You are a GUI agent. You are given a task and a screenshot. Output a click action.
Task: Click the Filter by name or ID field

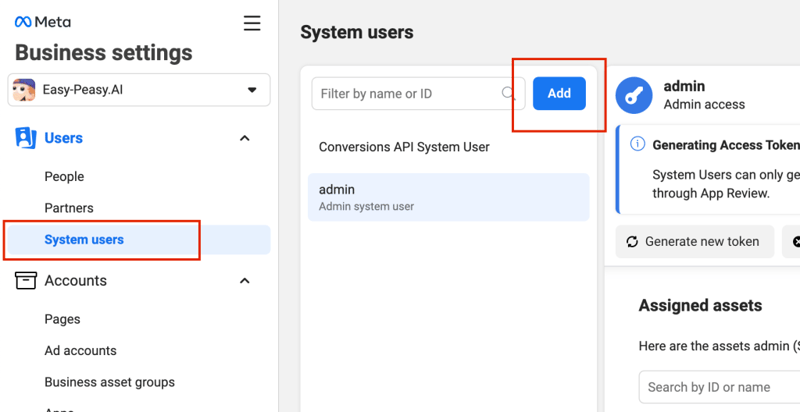pos(408,94)
